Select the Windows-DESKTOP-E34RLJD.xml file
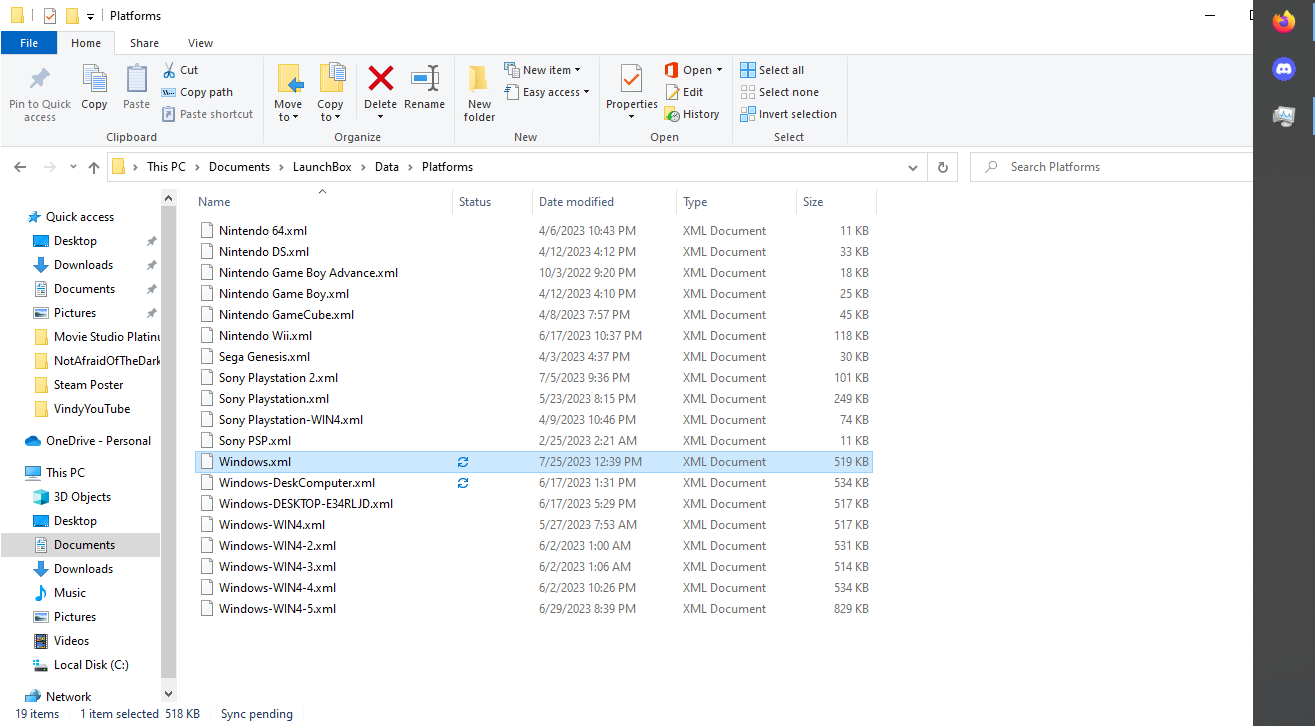This screenshot has width=1315, height=726. point(534,504)
